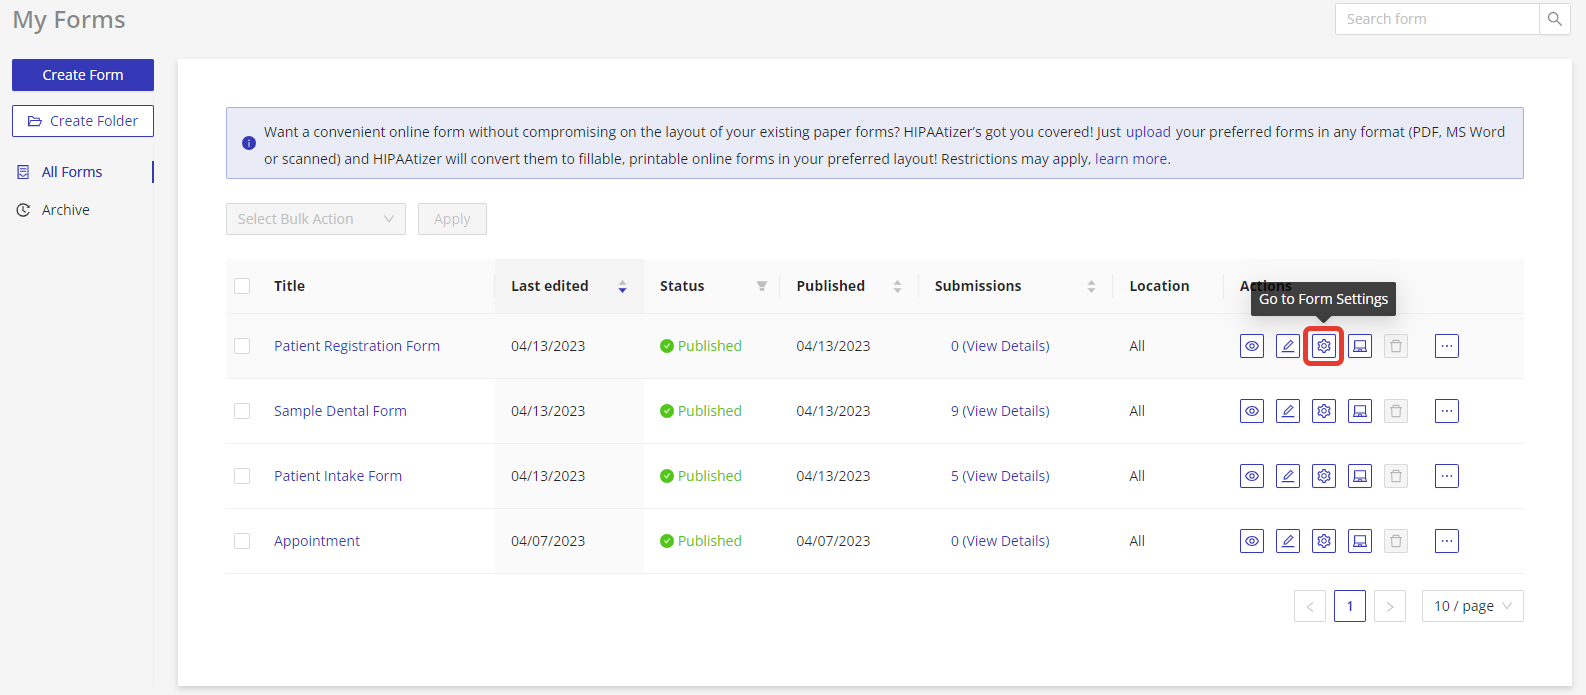Click the monitor icon in Appointment row
Viewport: 1586px width, 695px height.
click(1359, 541)
